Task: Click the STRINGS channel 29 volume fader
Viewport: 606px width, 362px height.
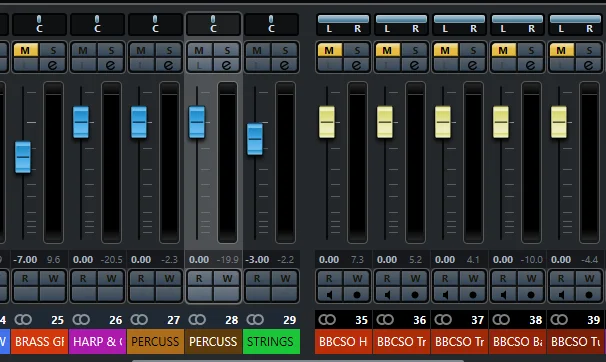Action: click(255, 139)
